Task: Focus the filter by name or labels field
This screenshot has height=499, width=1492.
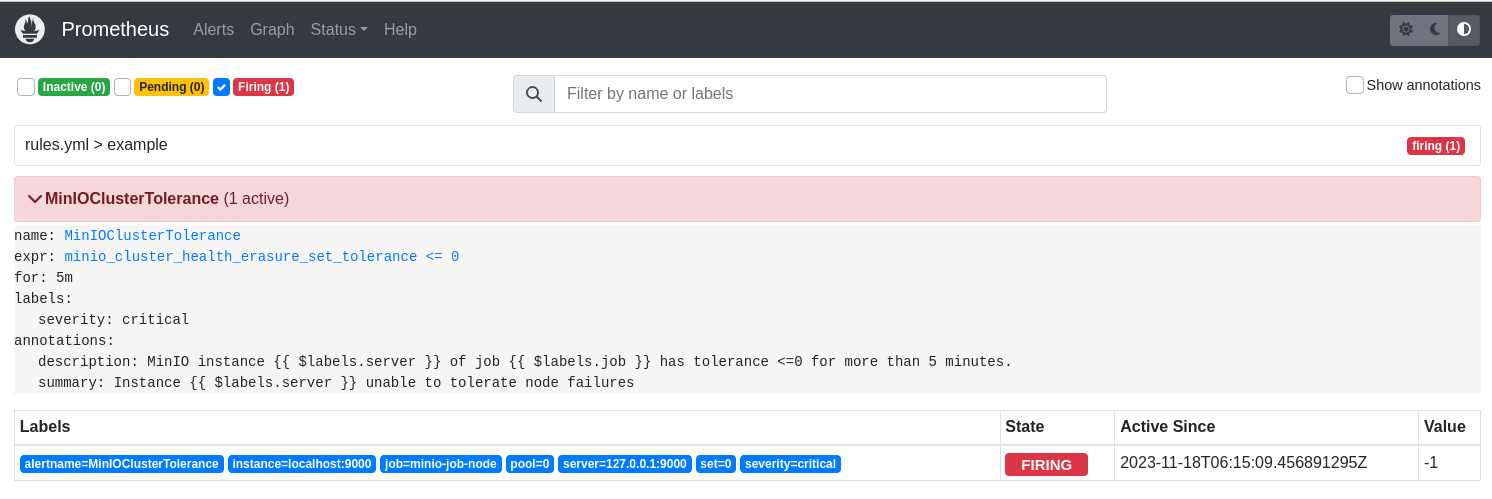Action: tap(830, 94)
